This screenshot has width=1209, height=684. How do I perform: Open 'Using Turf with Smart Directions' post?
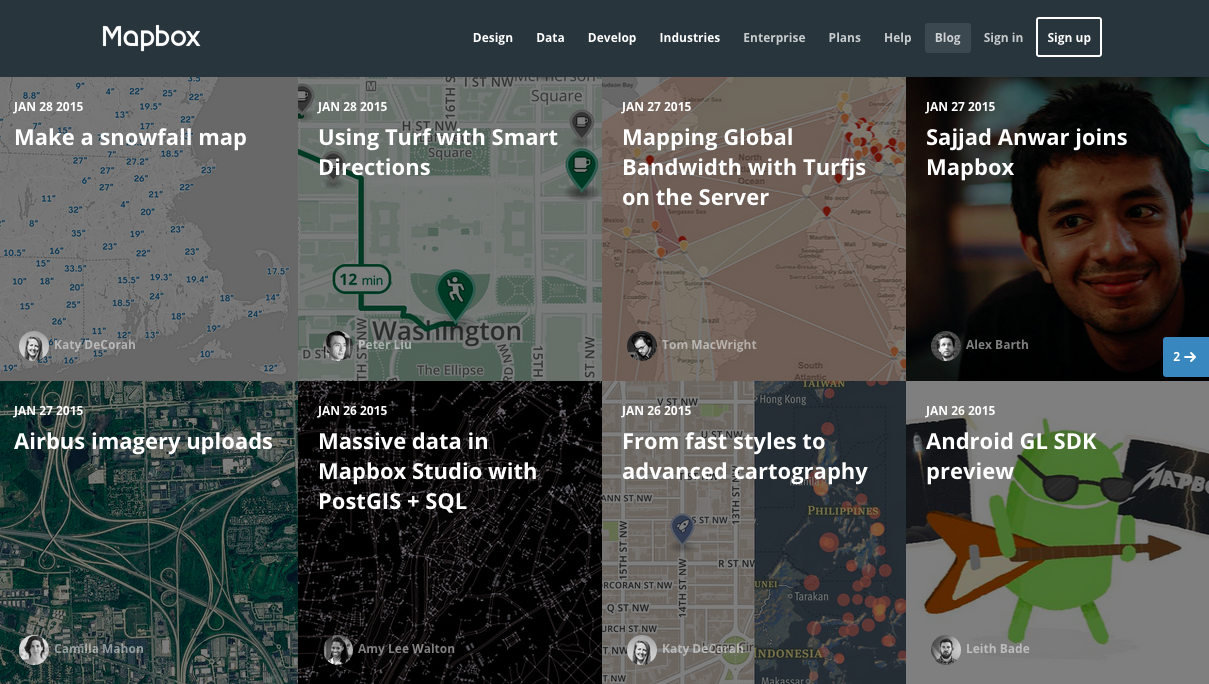[x=438, y=152]
